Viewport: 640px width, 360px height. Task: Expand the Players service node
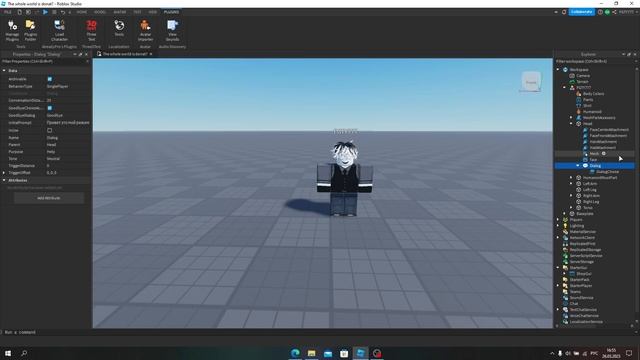point(558,220)
